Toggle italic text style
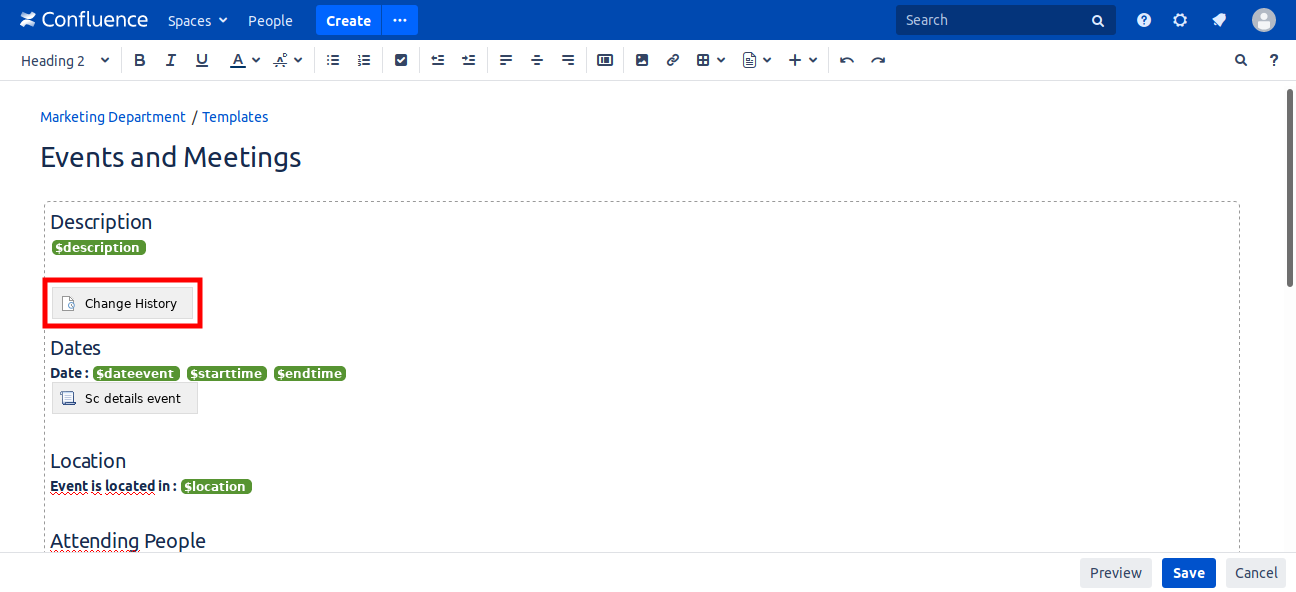The image size is (1296, 592). tap(171, 60)
